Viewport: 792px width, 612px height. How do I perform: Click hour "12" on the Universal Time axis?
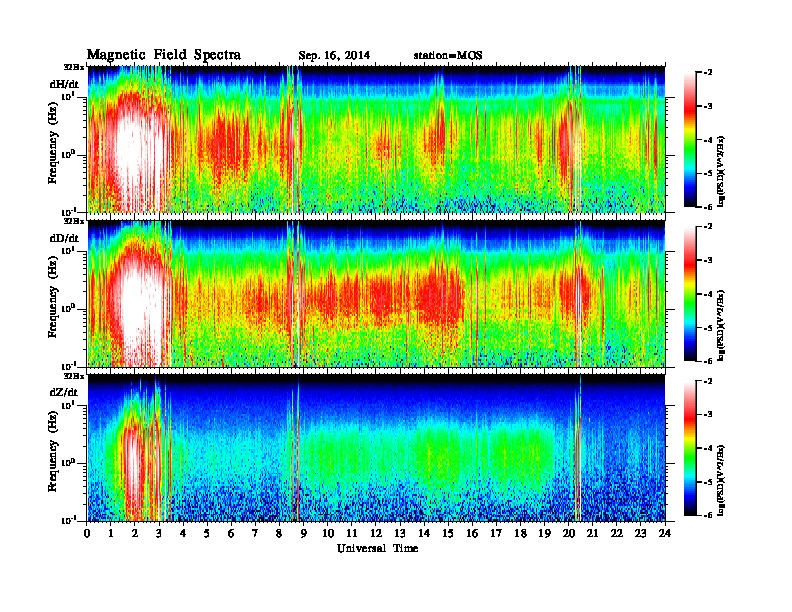click(x=376, y=534)
